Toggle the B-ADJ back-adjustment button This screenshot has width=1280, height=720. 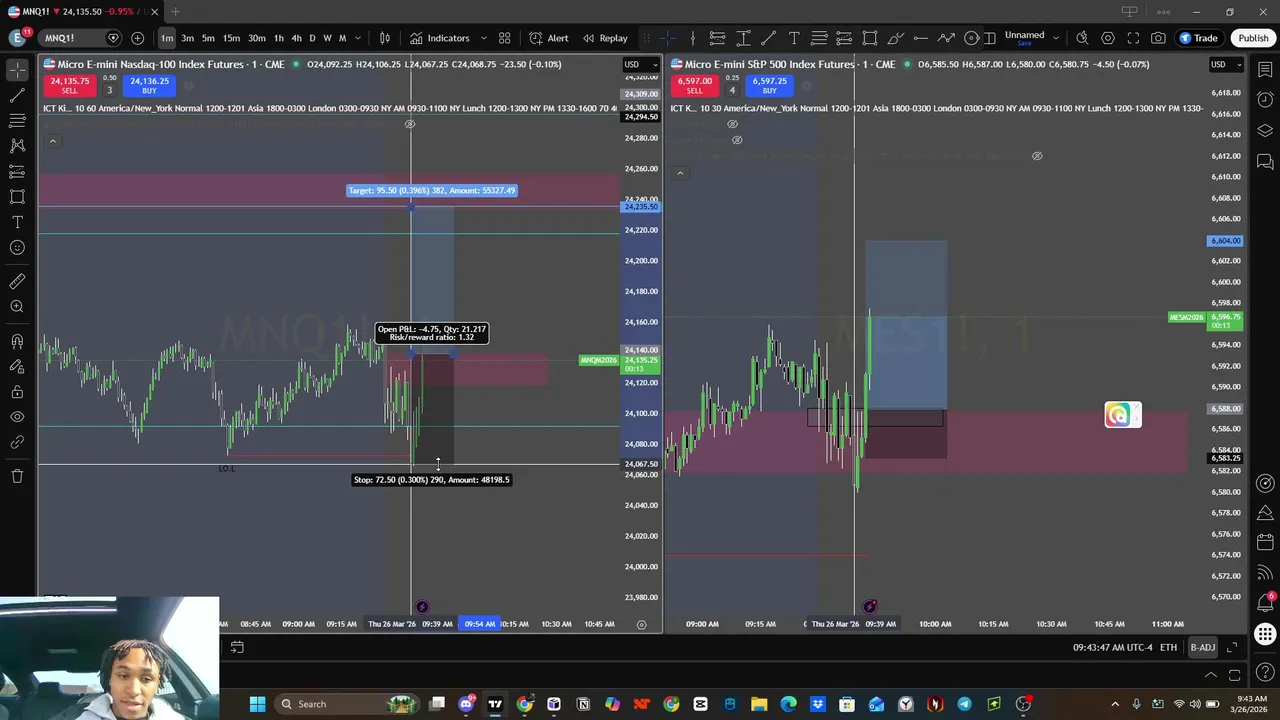(1202, 647)
